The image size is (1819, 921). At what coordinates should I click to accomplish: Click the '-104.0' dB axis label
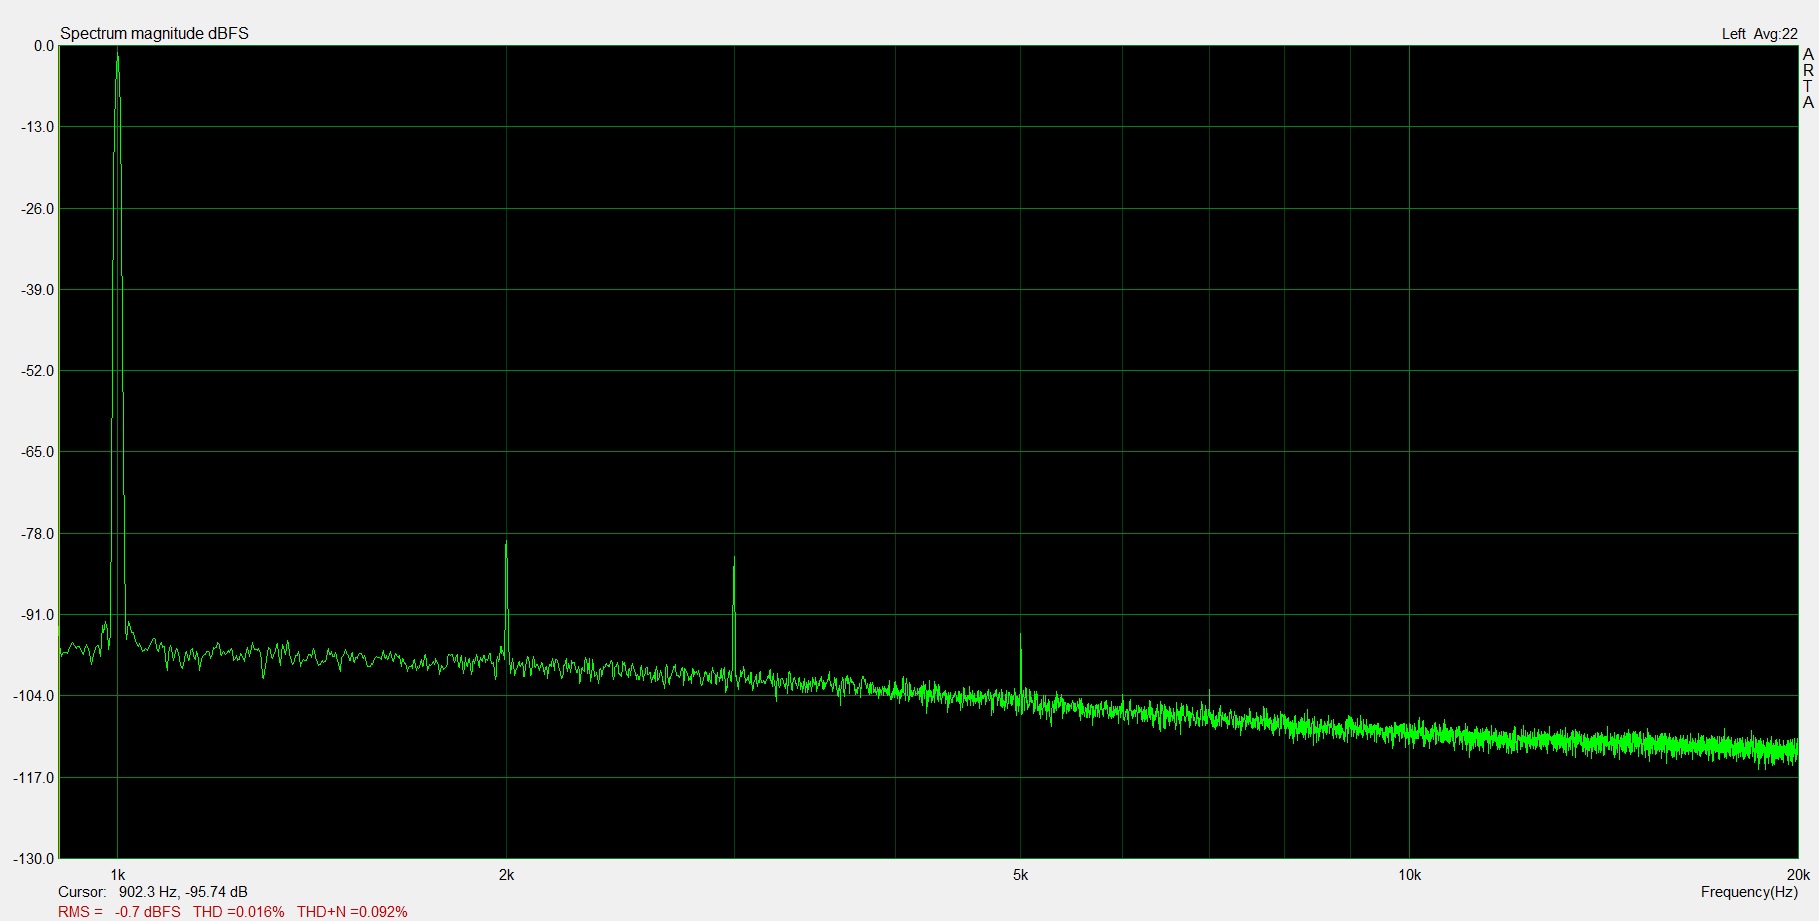[34, 696]
